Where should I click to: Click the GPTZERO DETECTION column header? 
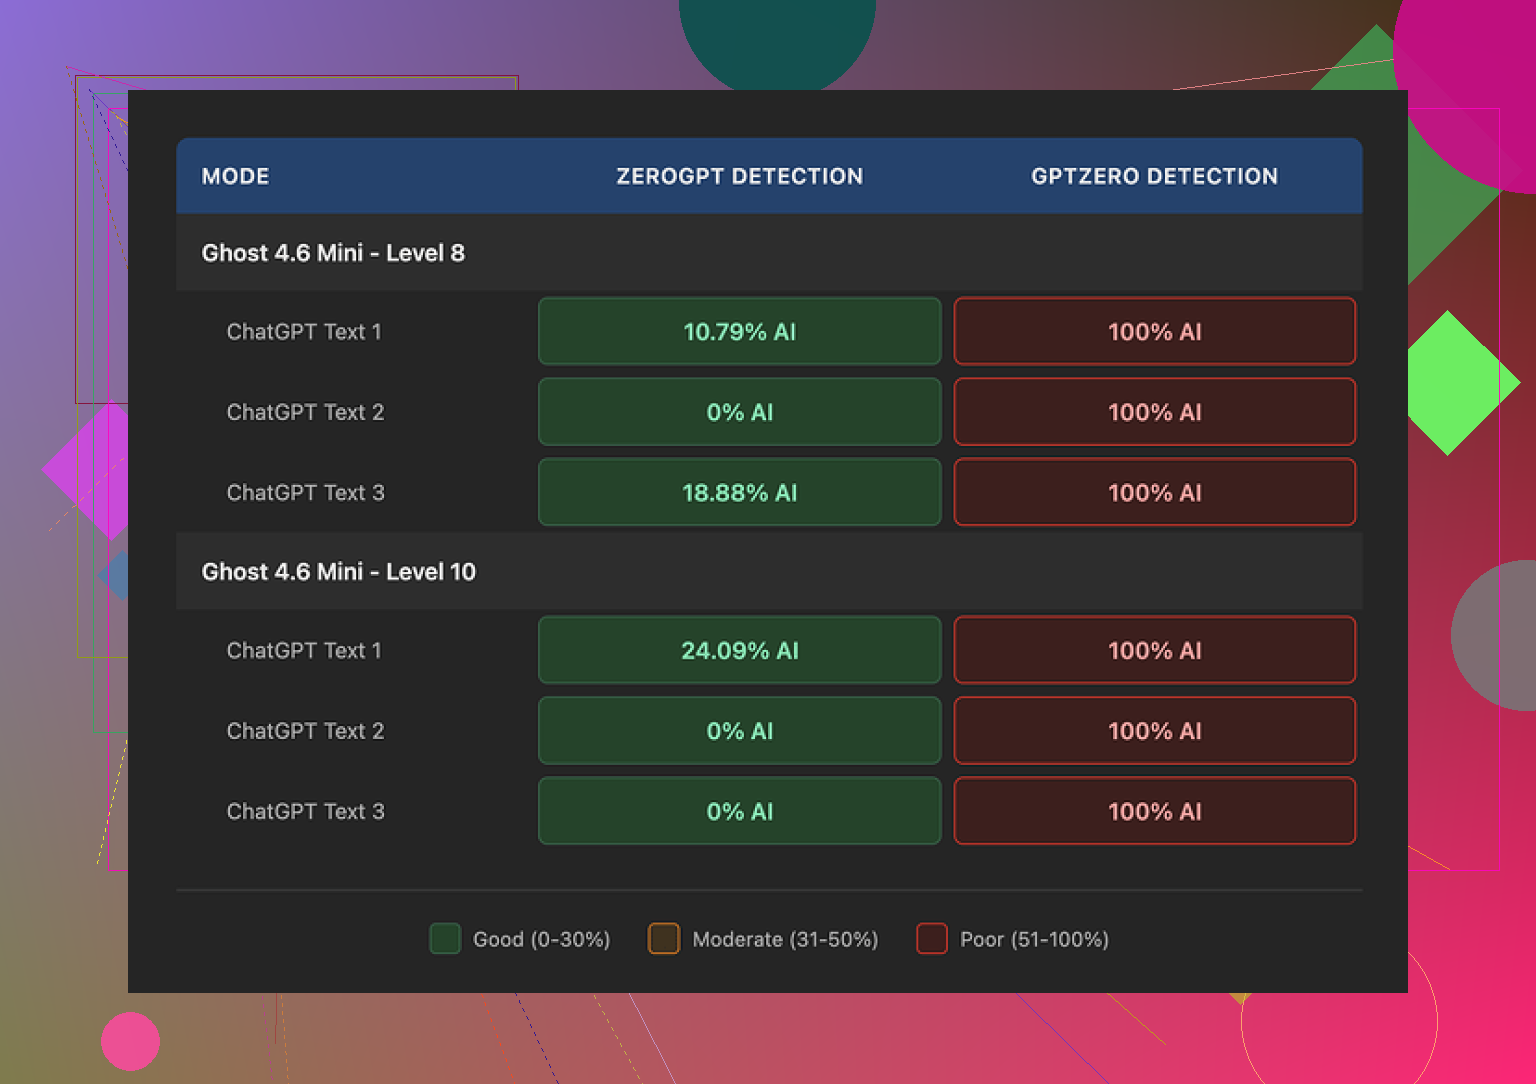1154,176
